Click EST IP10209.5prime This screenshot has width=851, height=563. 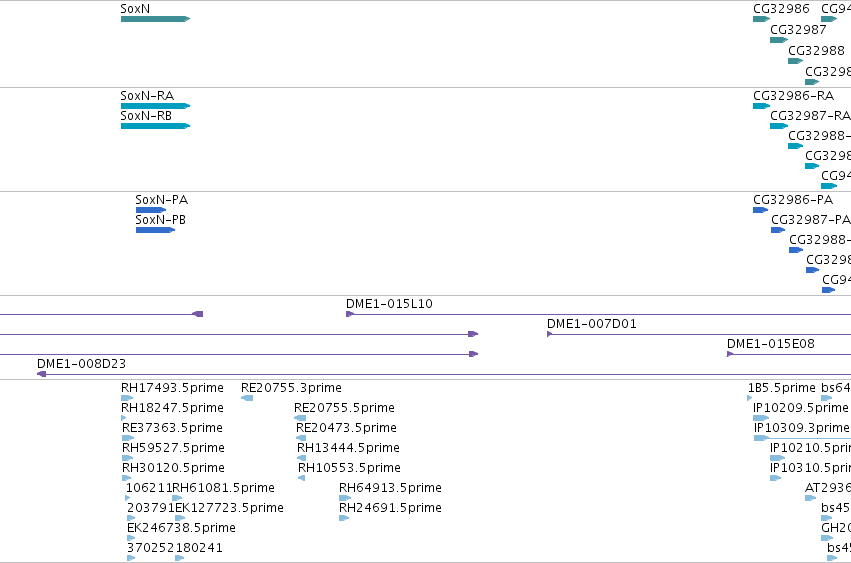click(x=761, y=418)
